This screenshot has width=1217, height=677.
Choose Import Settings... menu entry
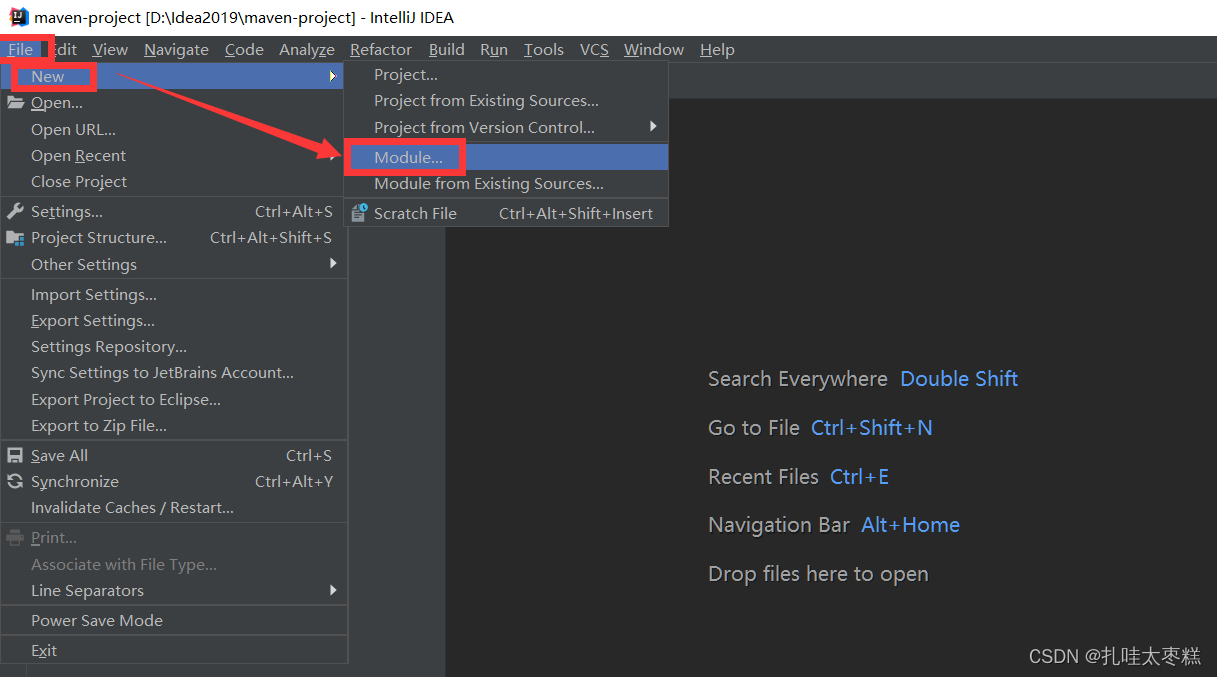(173, 294)
